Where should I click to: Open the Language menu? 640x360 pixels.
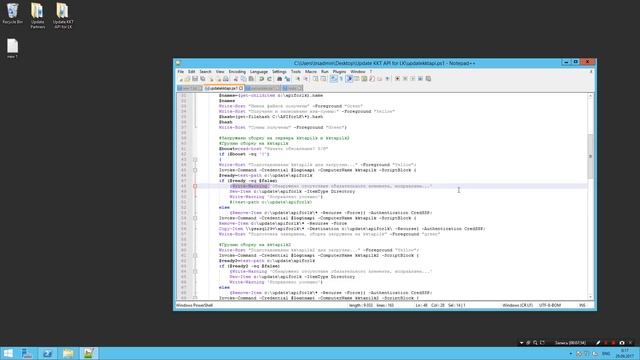coord(259,71)
